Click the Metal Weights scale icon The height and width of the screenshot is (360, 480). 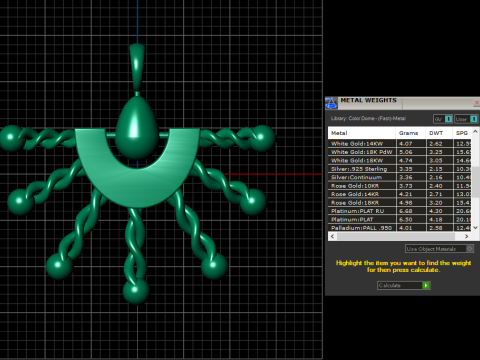tap(331, 103)
